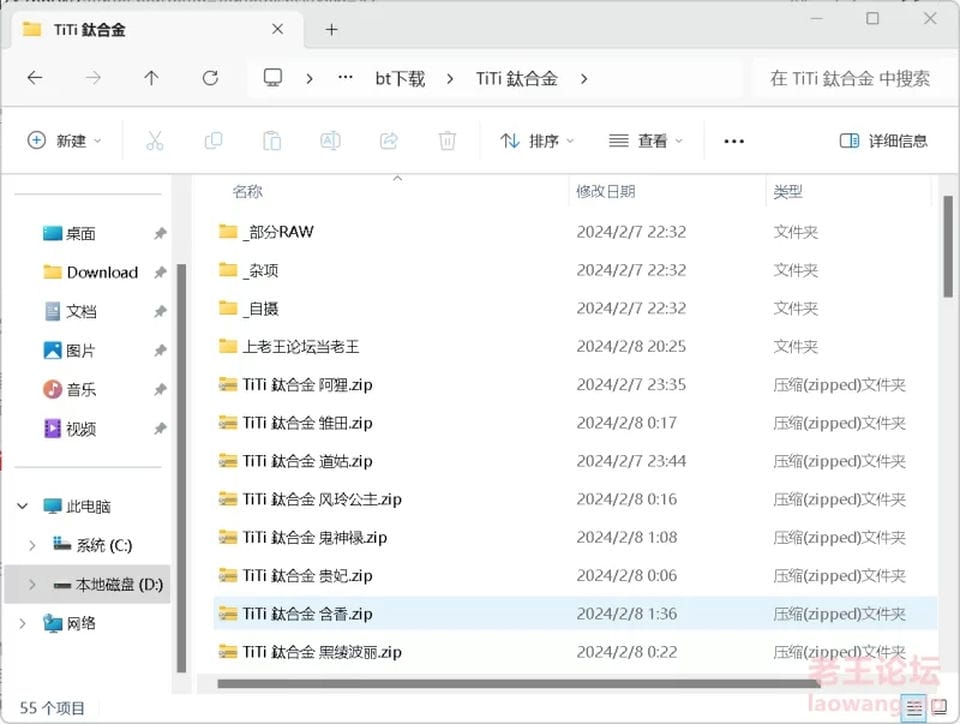
Task: Open Download folder in sidebar
Action: tap(102, 272)
